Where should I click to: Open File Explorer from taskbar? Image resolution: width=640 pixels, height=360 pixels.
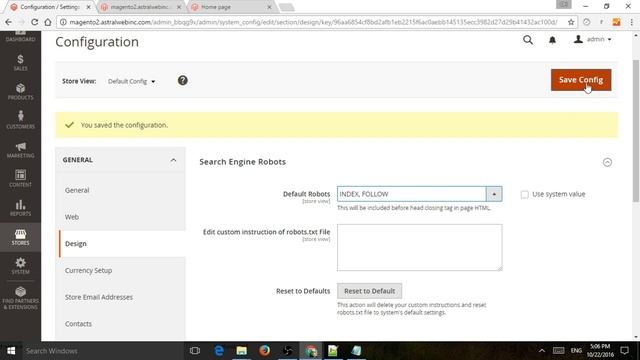[x=242, y=351]
